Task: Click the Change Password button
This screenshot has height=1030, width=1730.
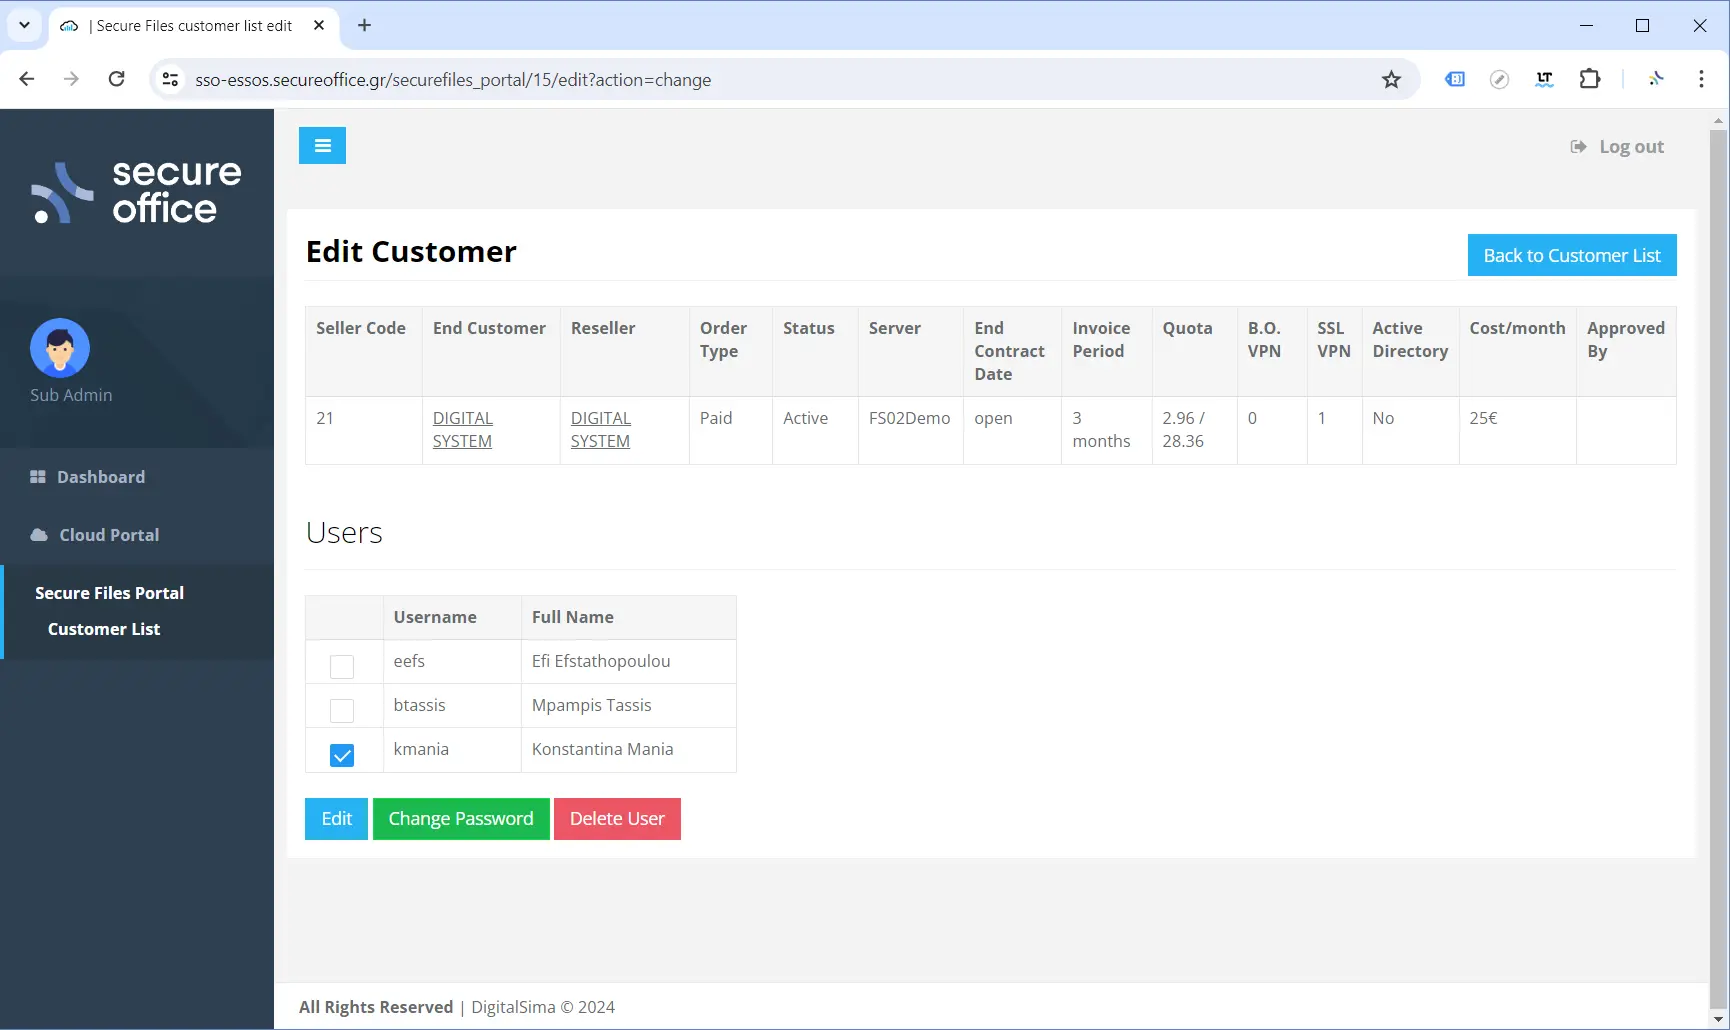Action: 461,819
